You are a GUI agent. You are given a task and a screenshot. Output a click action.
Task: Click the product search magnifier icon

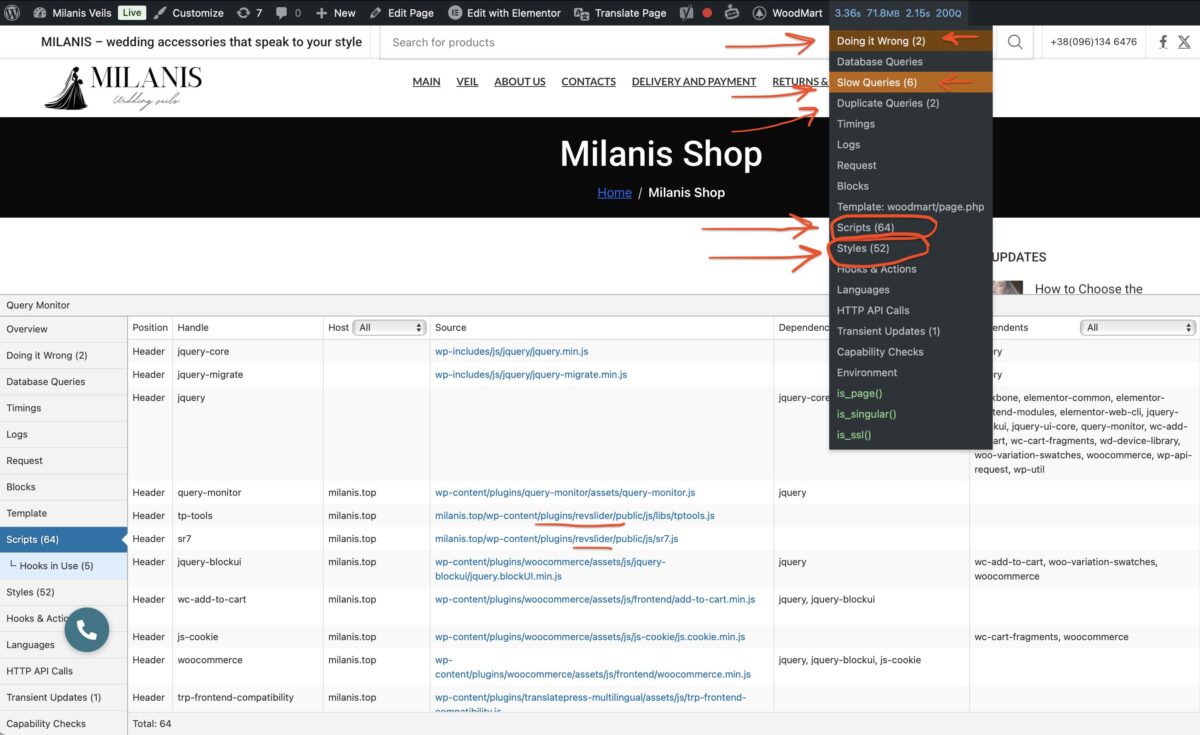[1015, 42]
